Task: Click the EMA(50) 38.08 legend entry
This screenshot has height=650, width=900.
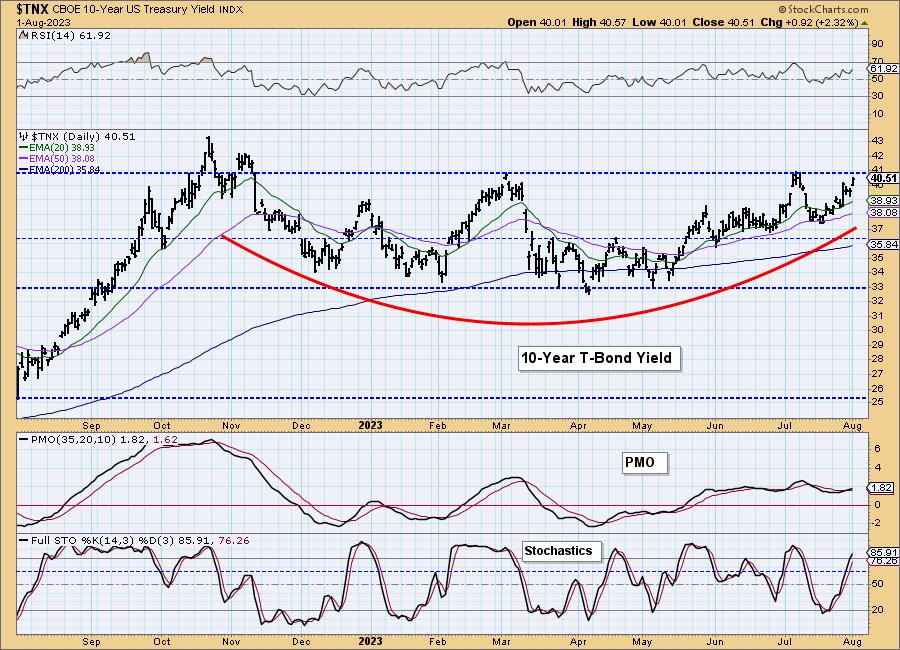Action: (63, 158)
